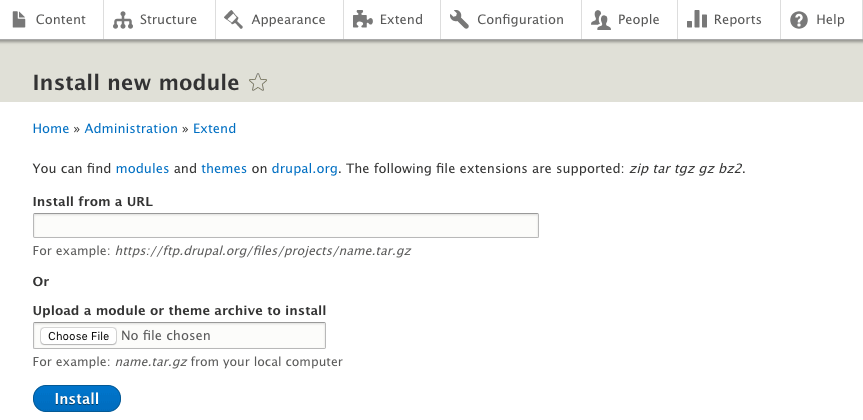Visit the drupal.org link
The image size is (863, 420).
(x=305, y=168)
